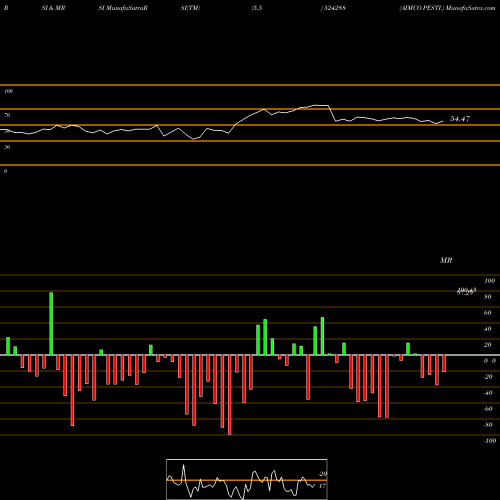The height and width of the screenshot is (500, 500).
Task: Click the 80 label on the MR axis
Action: click(488, 297)
